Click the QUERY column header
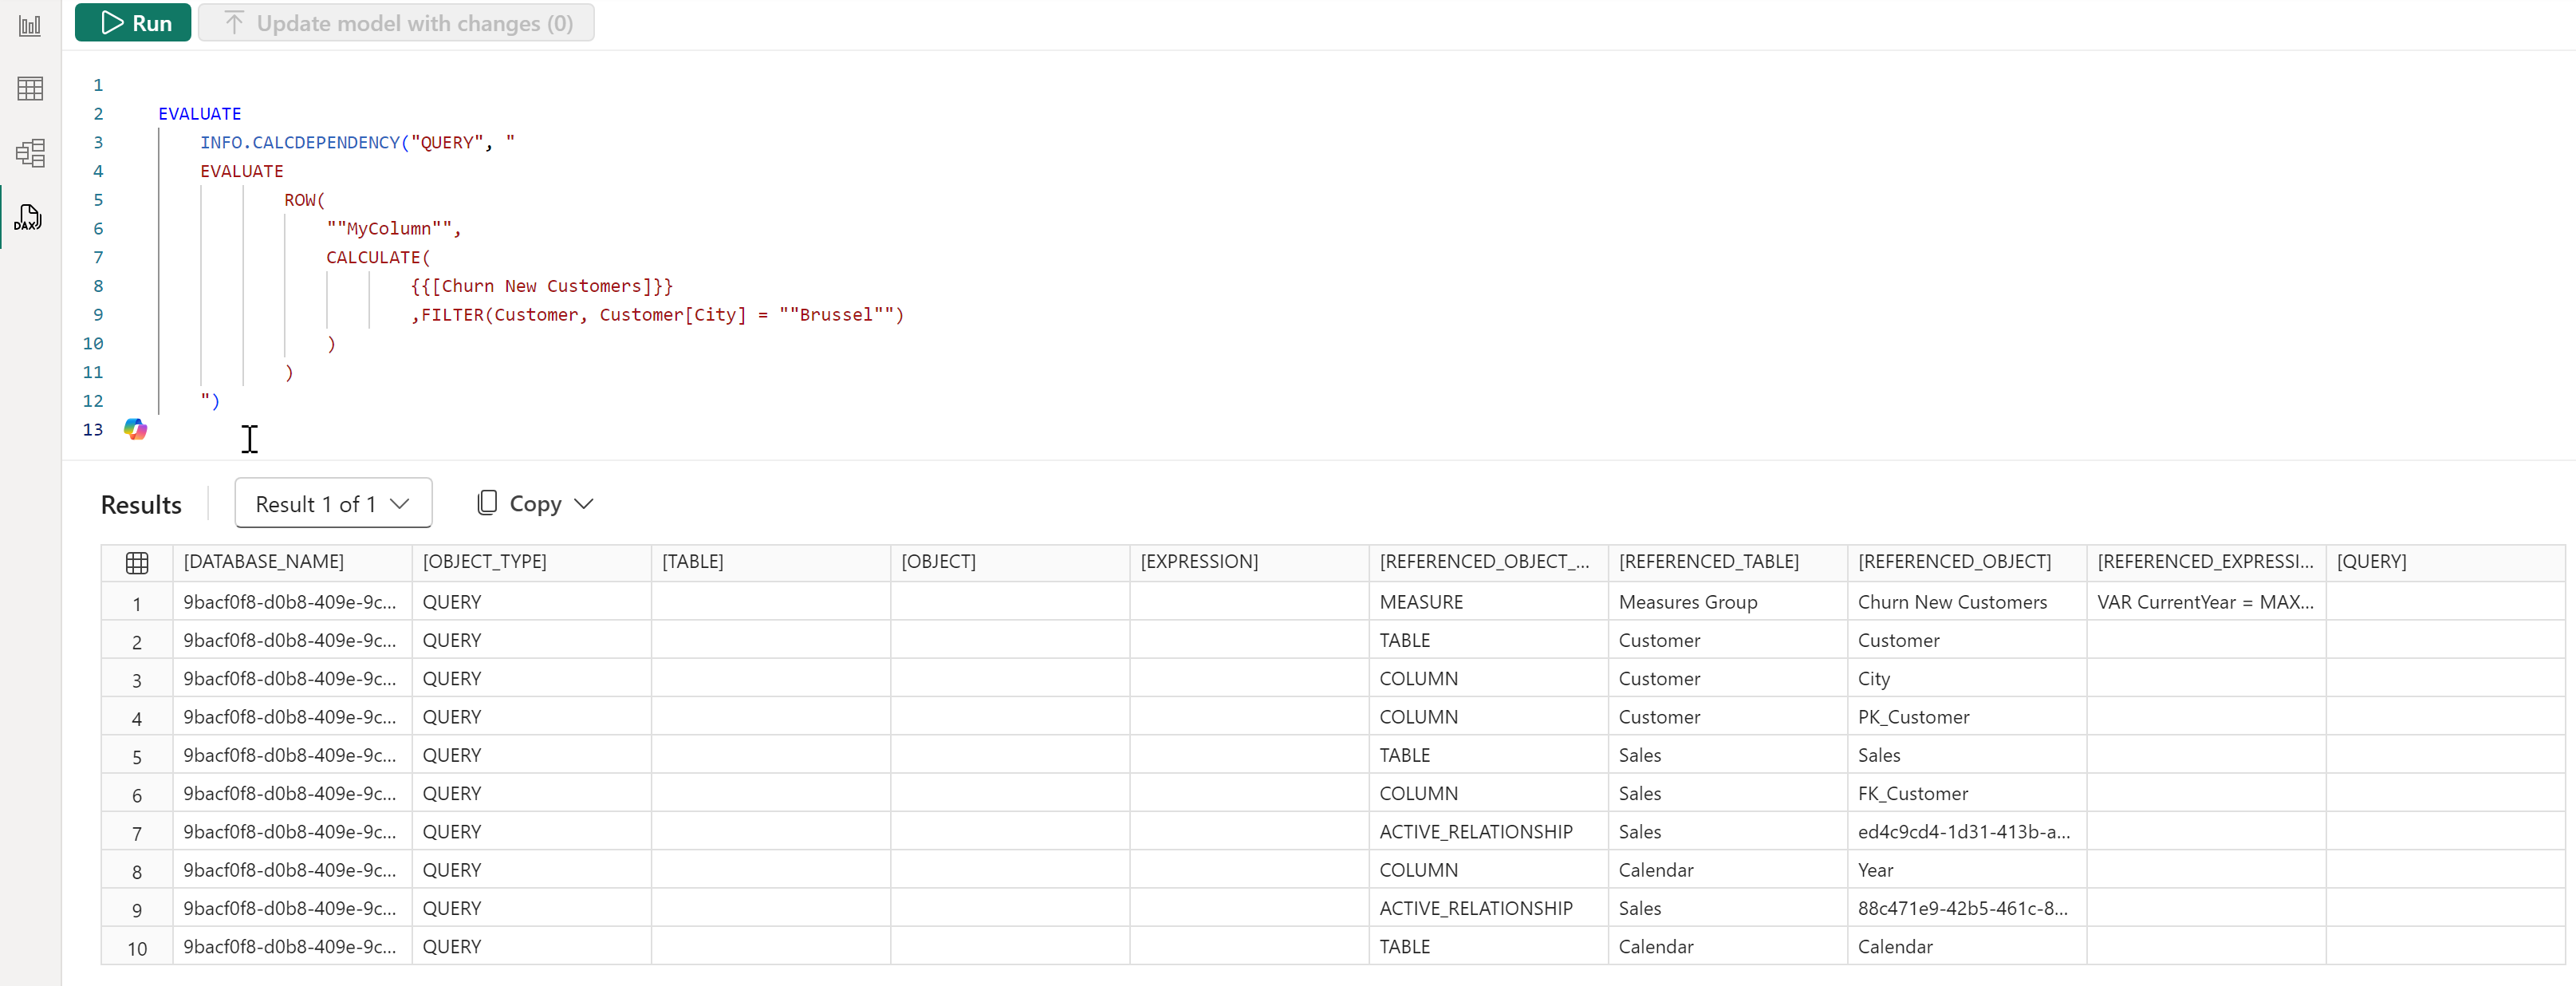The width and height of the screenshot is (2576, 986). point(2445,562)
